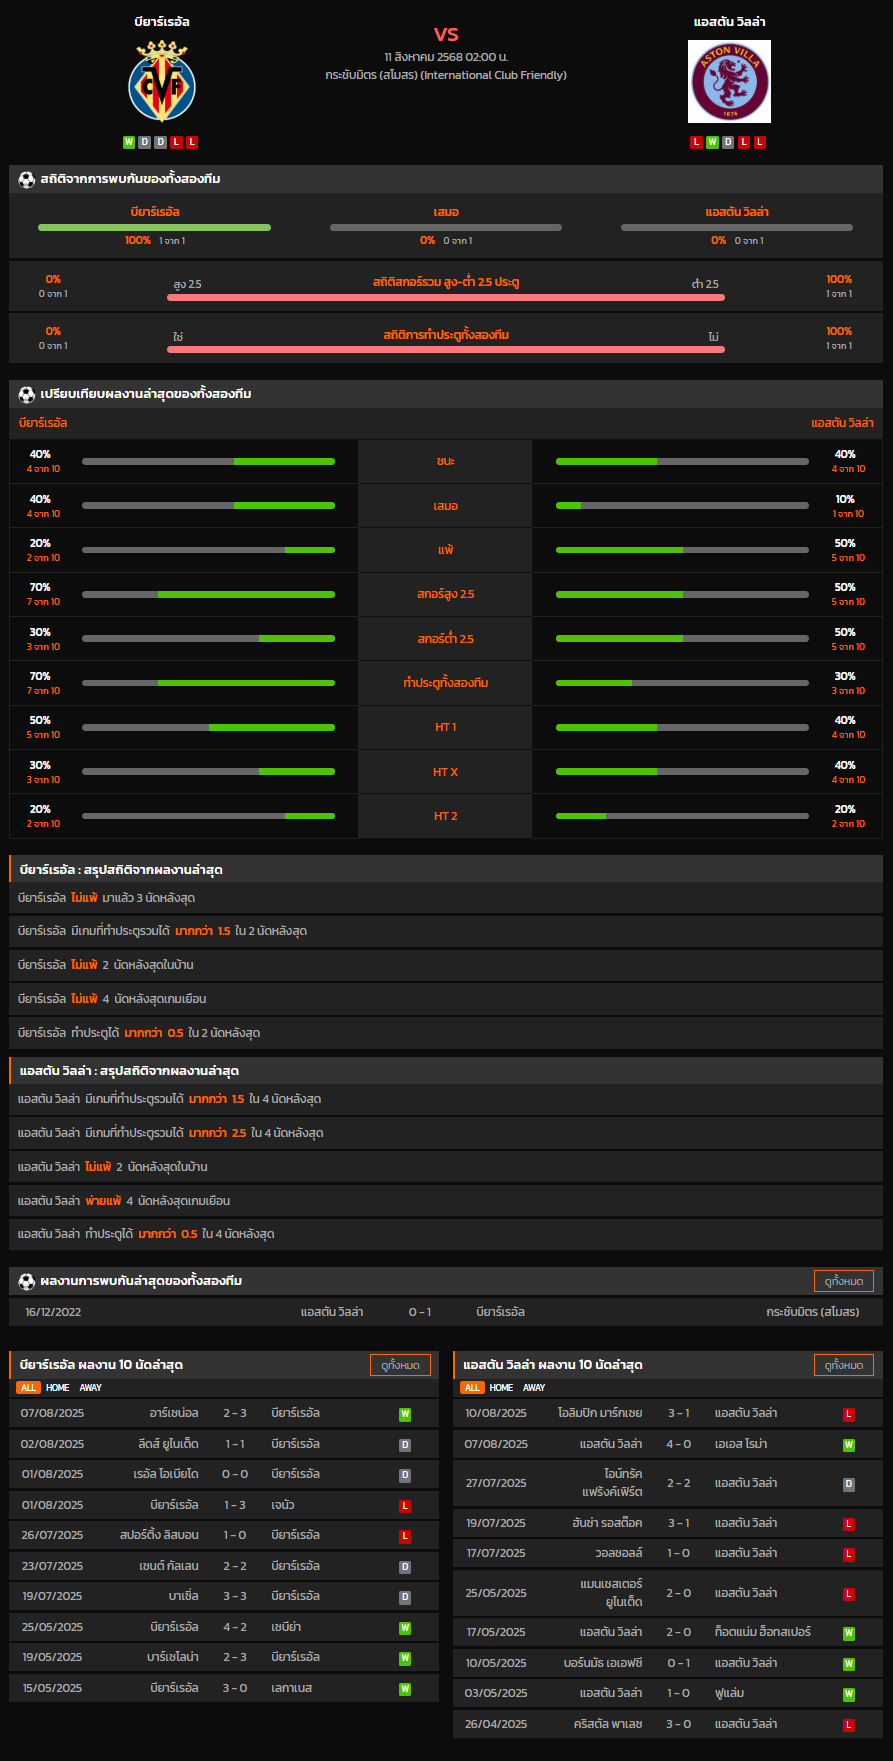Click the W result badge for 15/05/2025 Leganes match
Viewport: 893px width, 1761px height.
405,1689
